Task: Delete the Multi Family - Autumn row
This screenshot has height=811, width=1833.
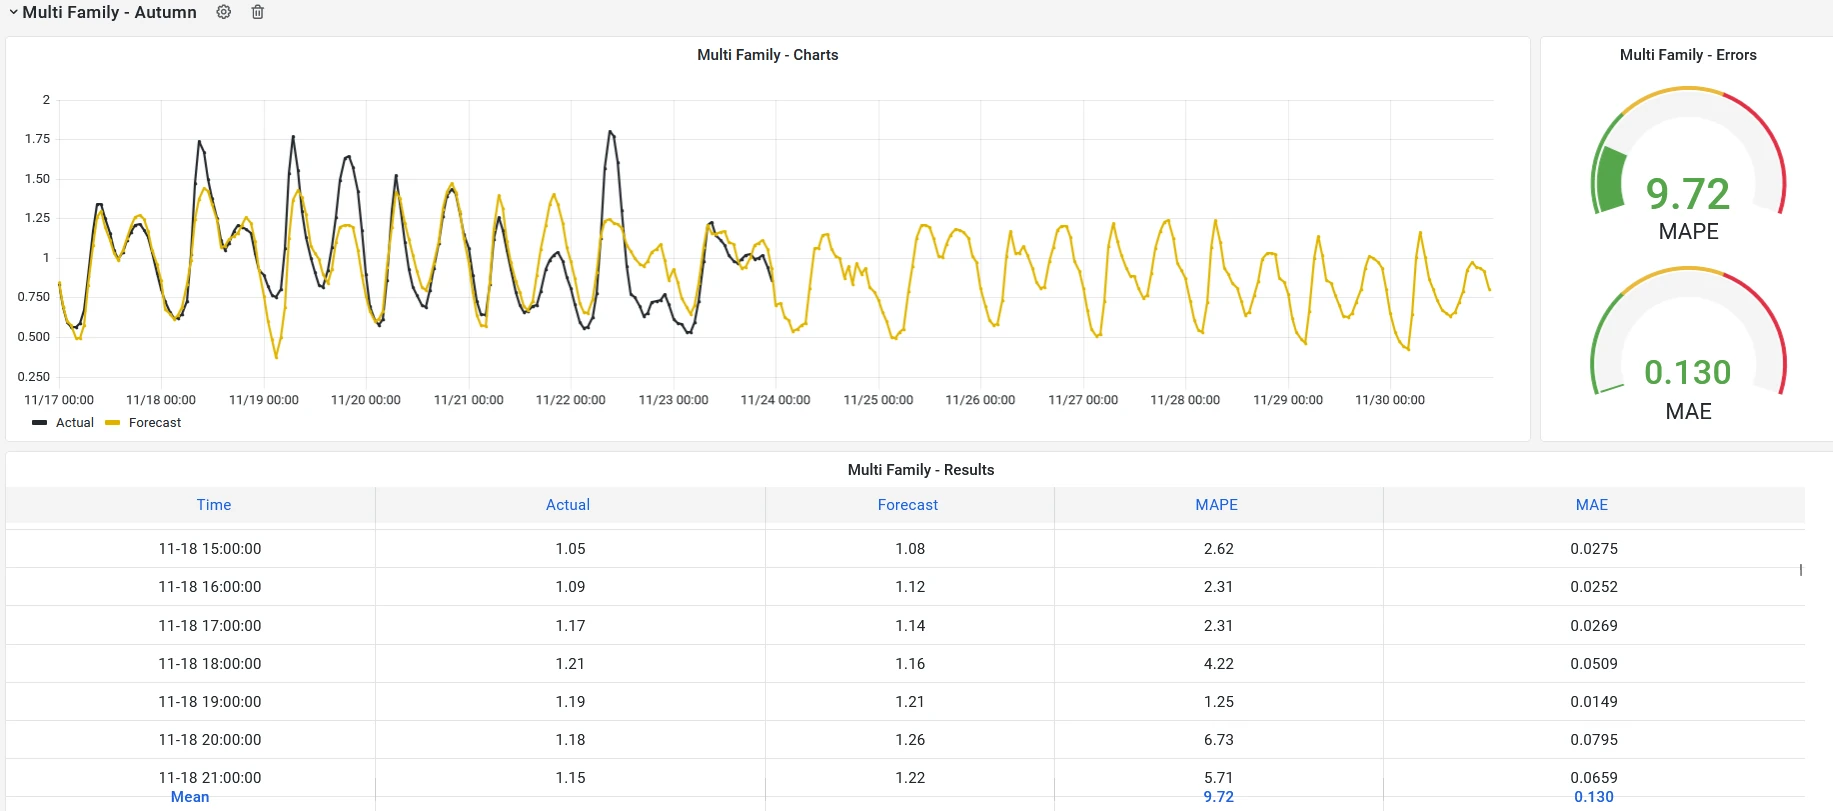Action: click(258, 12)
